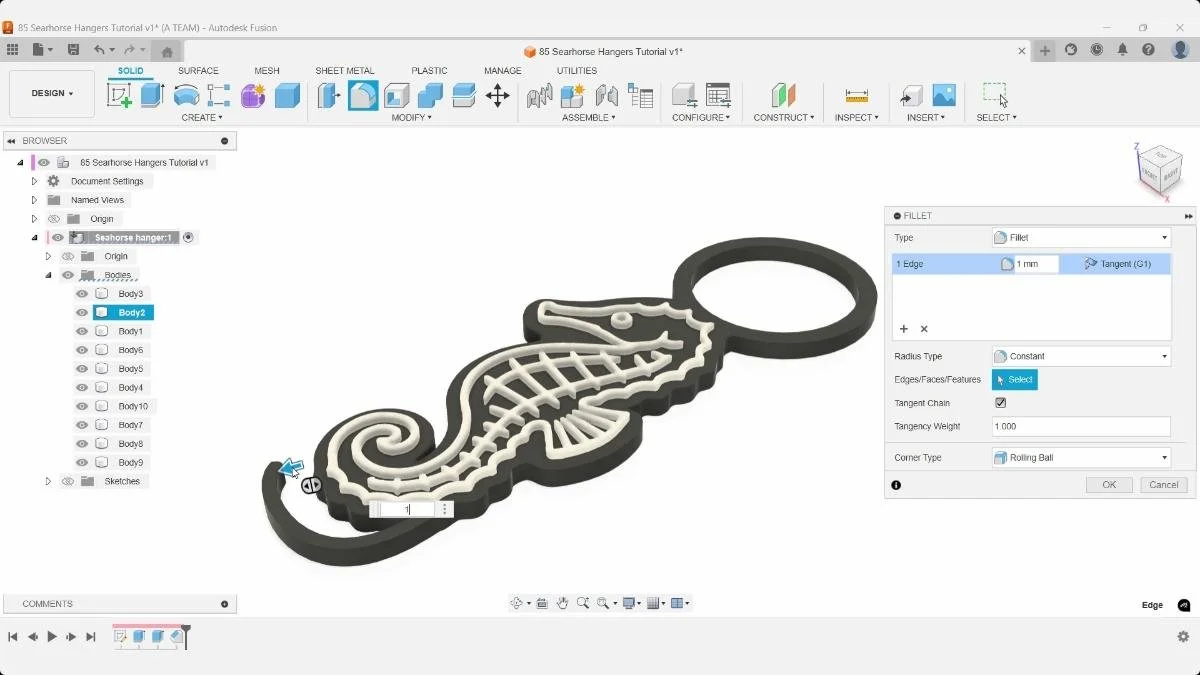Click the Insert Canvas image icon
The width and height of the screenshot is (1200, 675).
pos(944,95)
